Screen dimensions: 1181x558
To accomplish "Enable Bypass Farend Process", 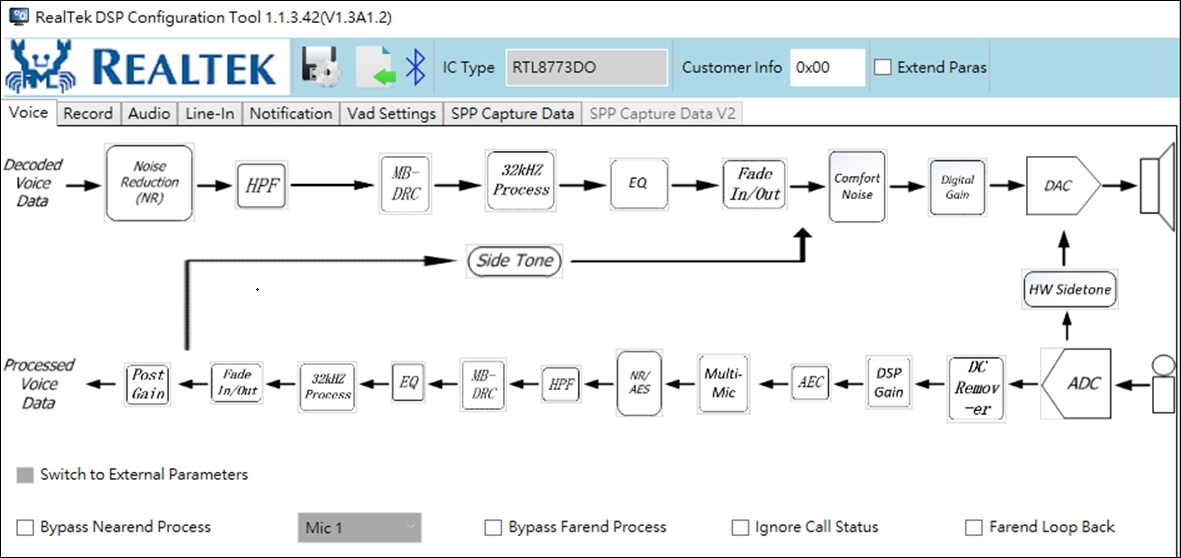I will pyautogui.click(x=493, y=527).
